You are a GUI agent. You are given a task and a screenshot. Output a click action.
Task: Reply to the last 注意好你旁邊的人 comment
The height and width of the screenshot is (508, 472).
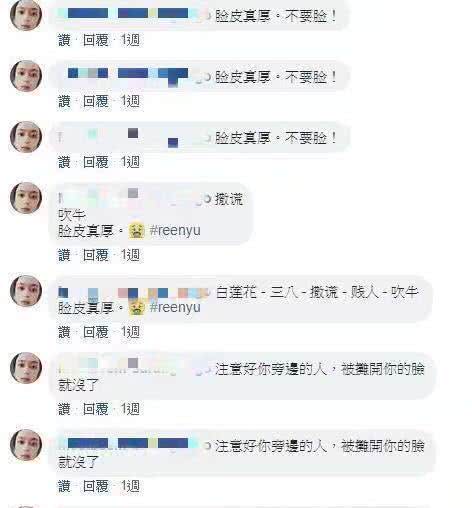(x=96, y=486)
